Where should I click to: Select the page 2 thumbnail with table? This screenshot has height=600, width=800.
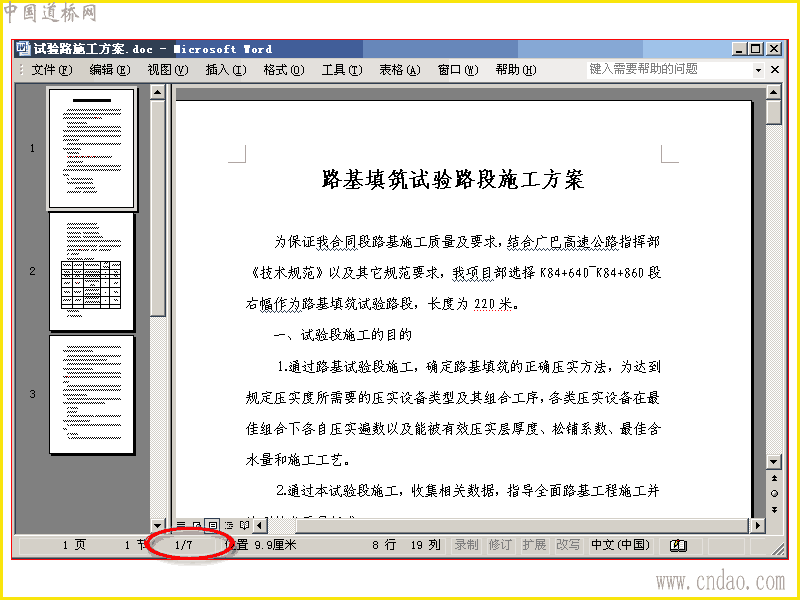(92, 271)
